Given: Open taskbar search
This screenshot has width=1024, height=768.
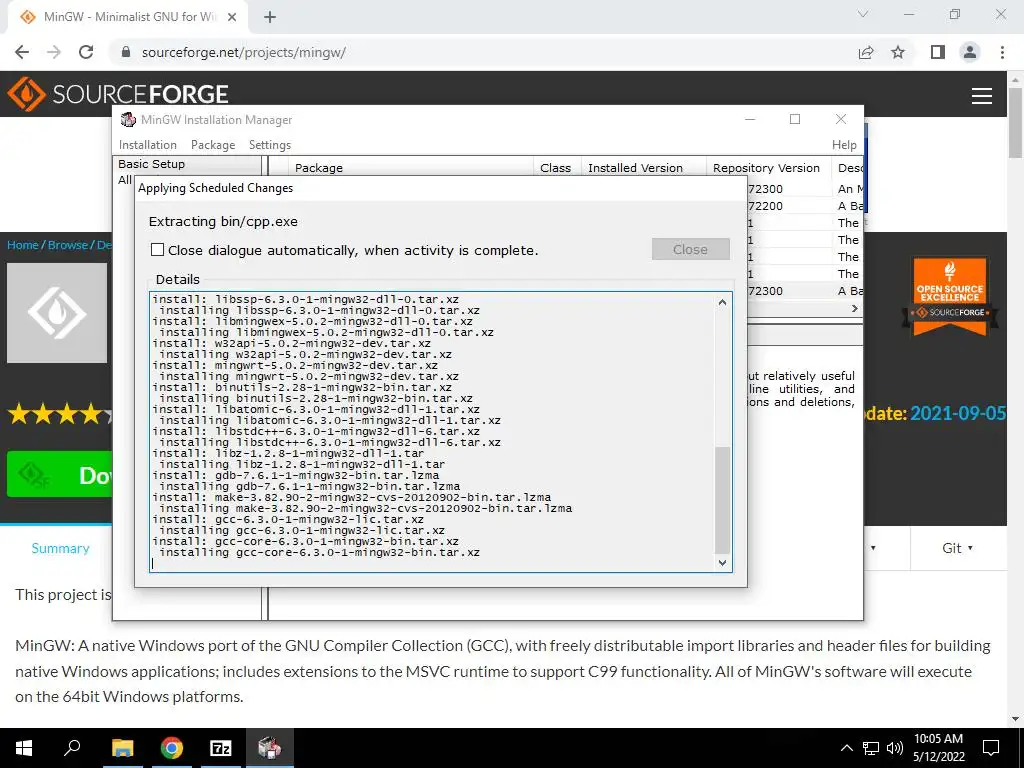Looking at the screenshot, I should pos(72,748).
